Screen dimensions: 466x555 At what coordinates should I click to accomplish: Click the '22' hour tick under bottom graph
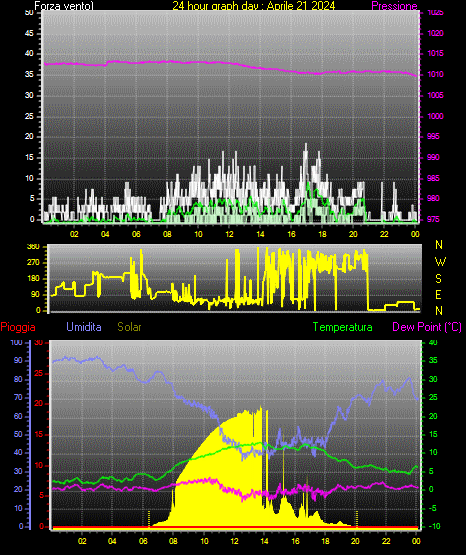tap(386, 541)
